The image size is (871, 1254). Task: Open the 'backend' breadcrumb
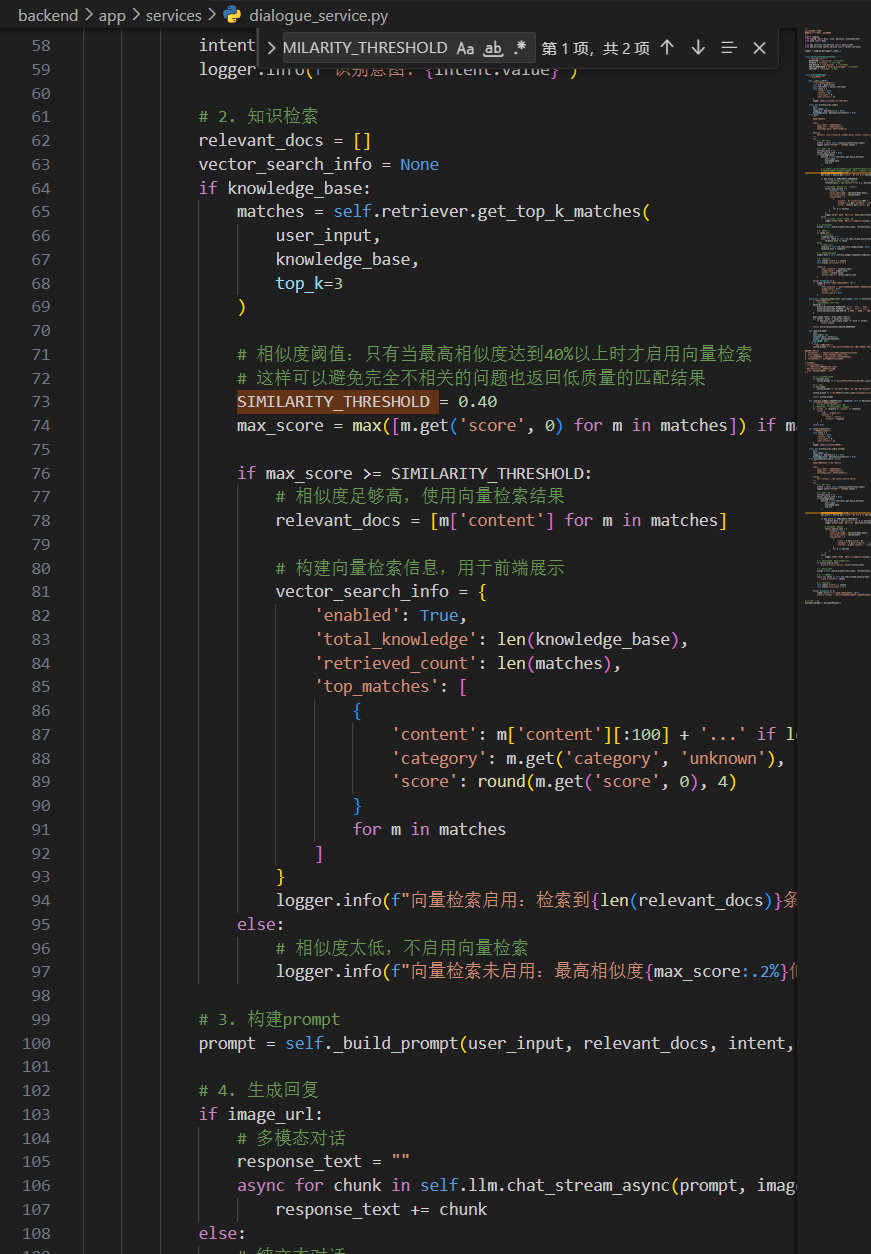pos(48,16)
